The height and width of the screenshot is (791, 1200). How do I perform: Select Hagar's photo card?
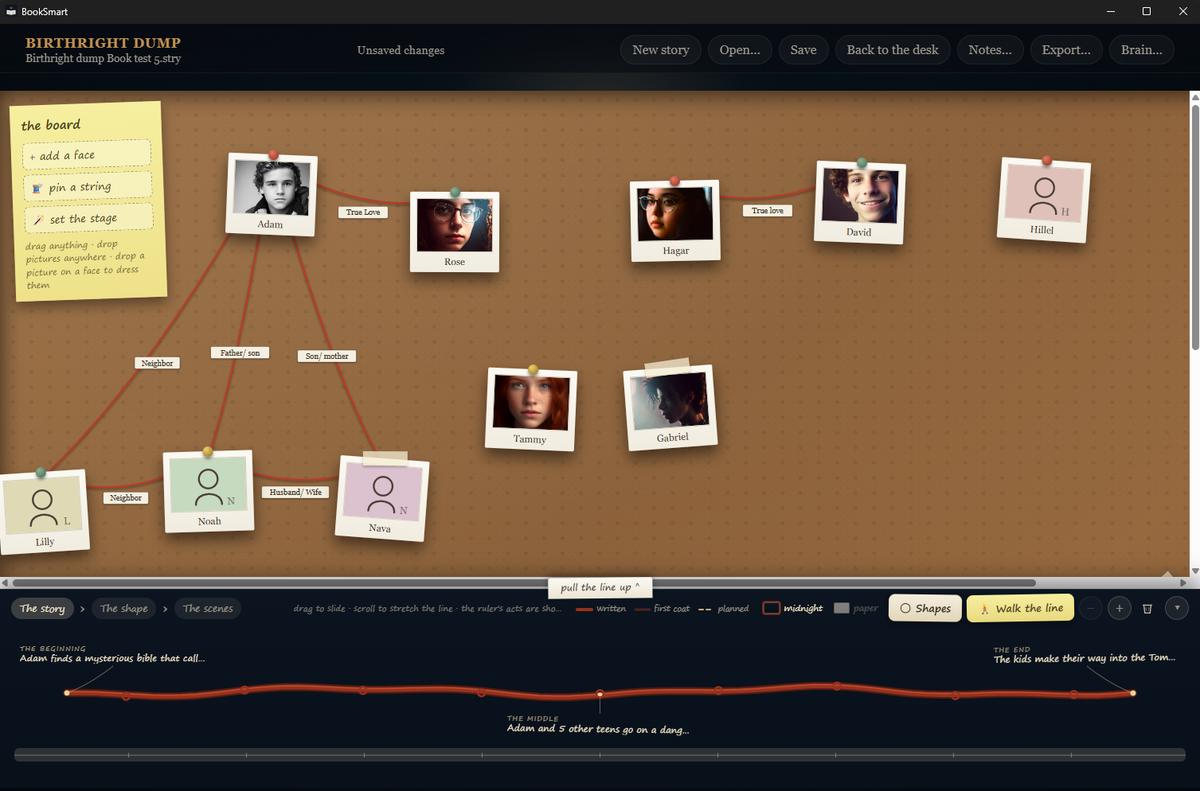(675, 220)
